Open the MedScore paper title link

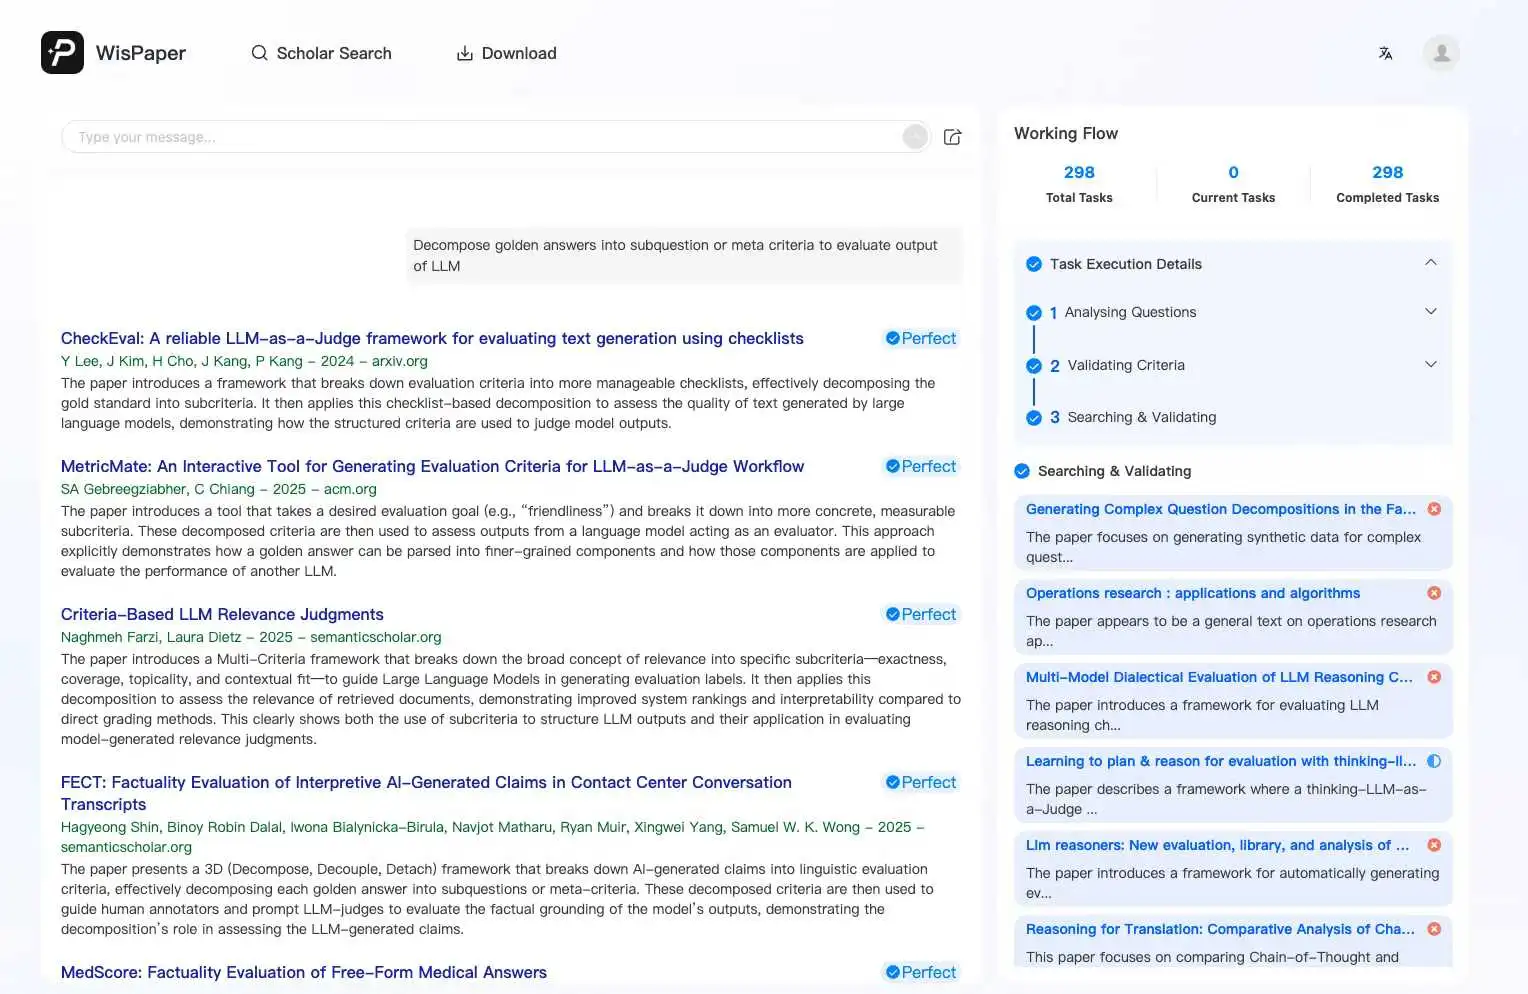pos(304,972)
